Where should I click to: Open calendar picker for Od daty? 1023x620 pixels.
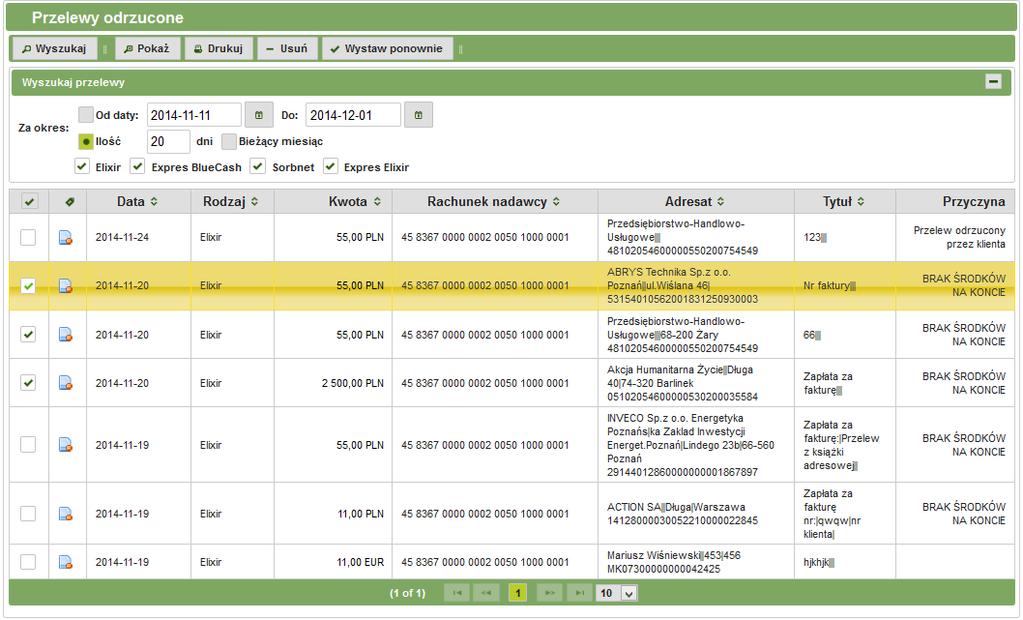point(259,115)
